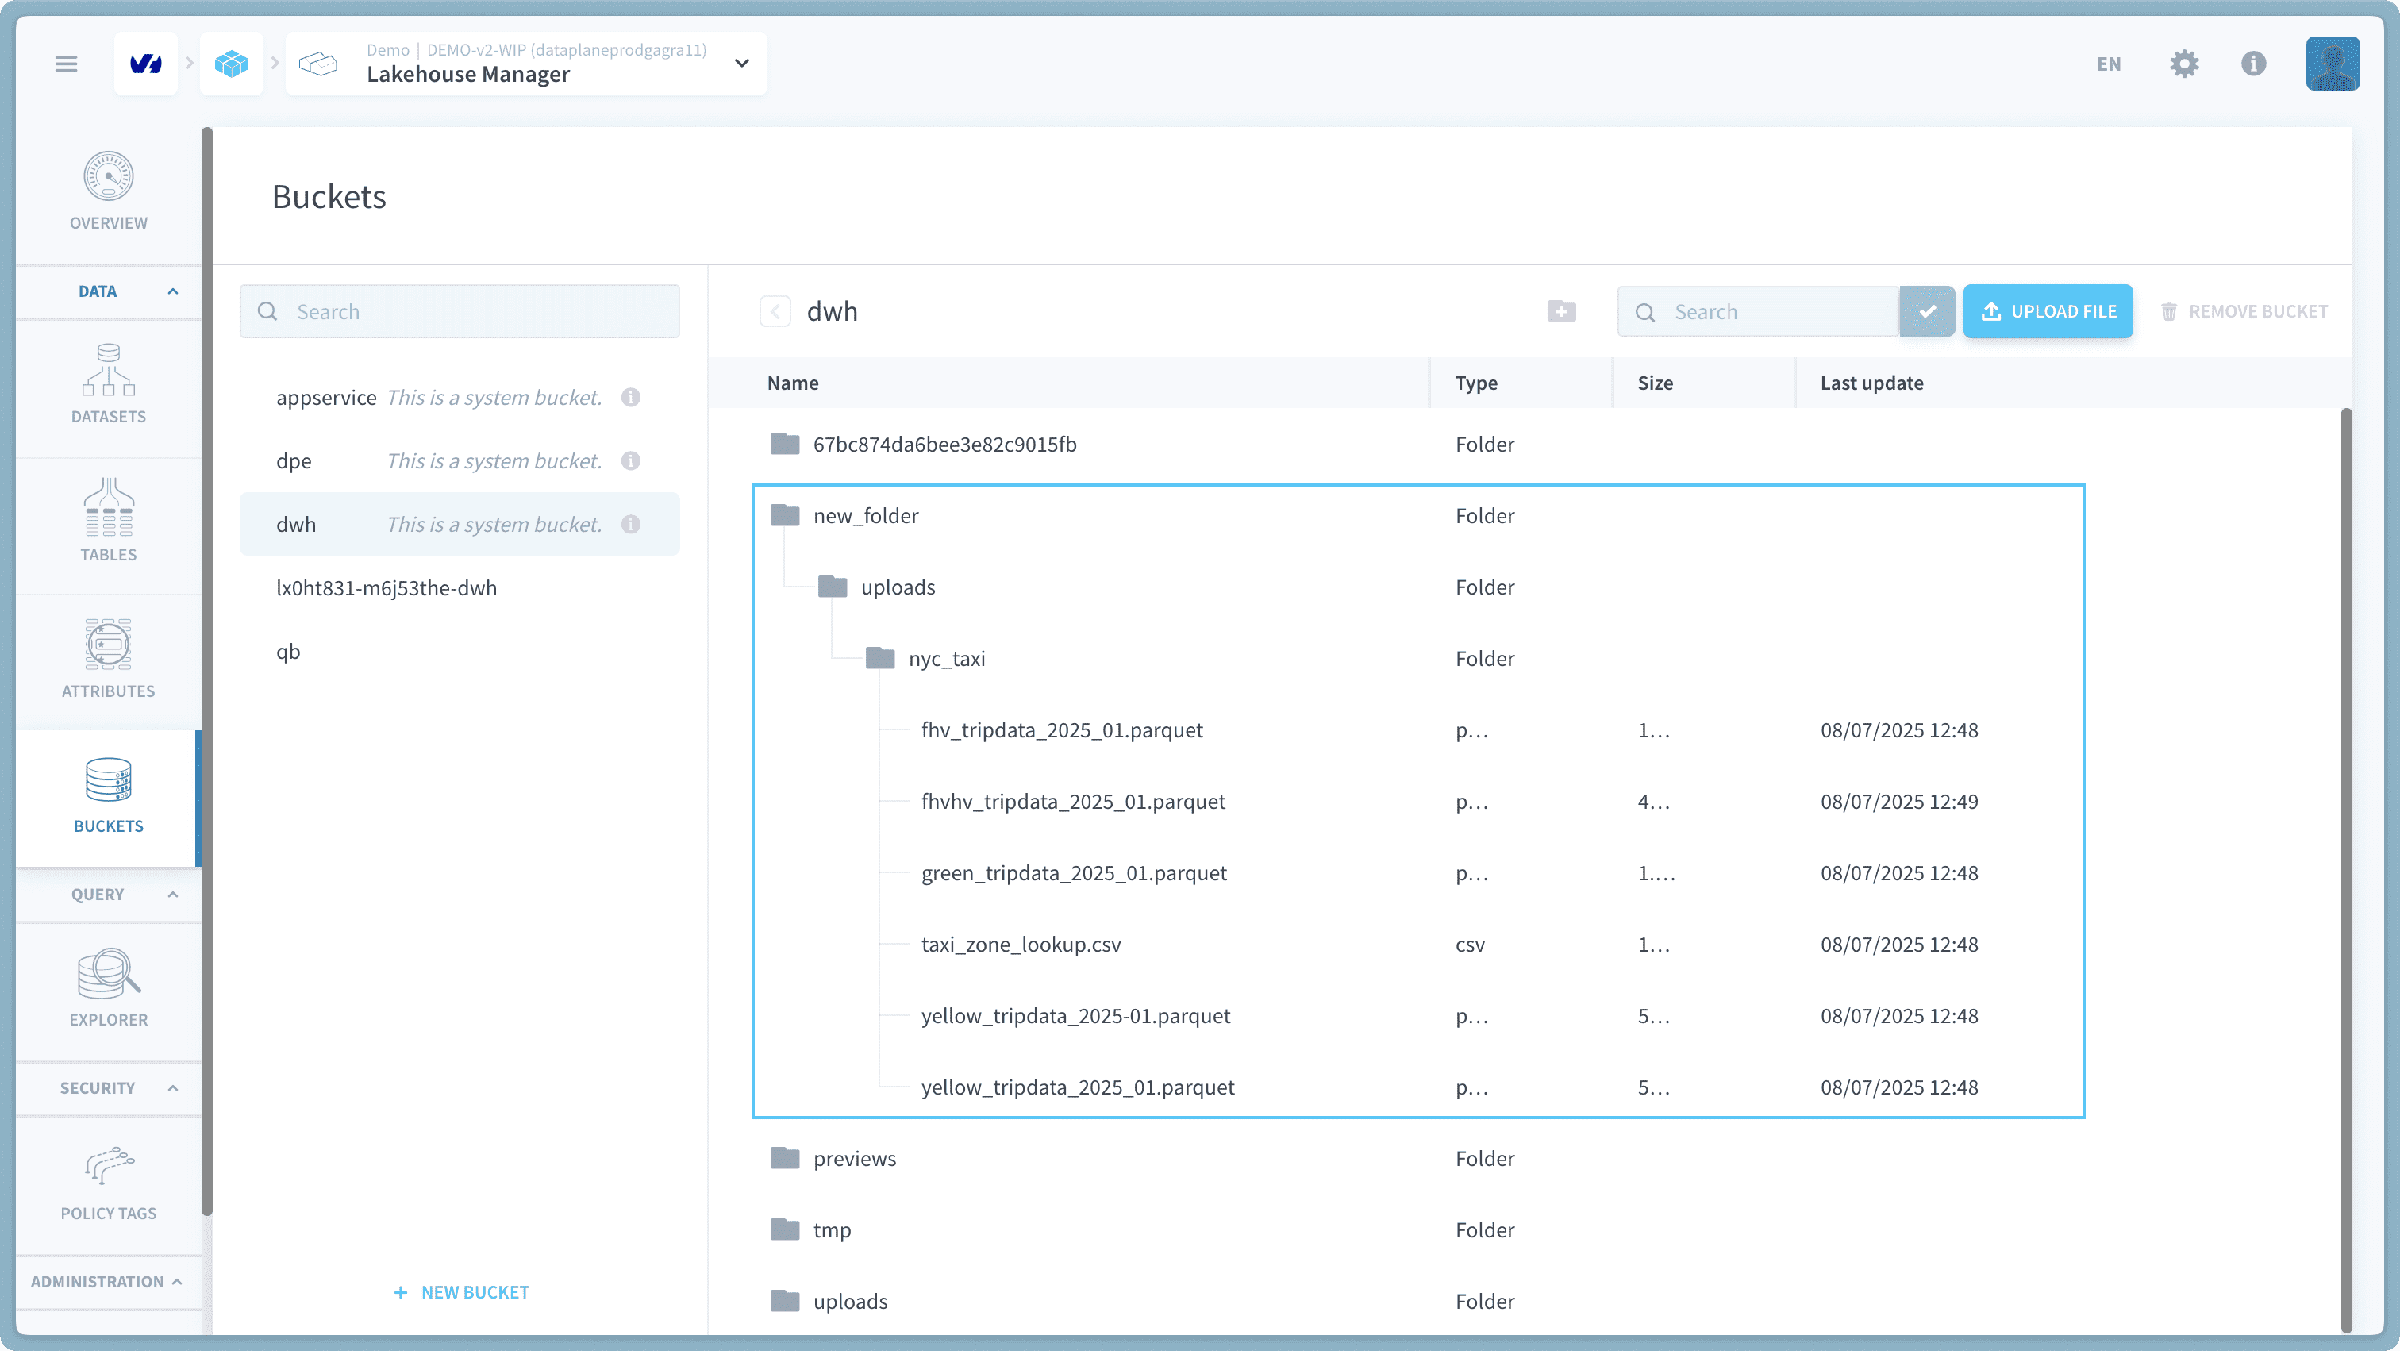Select the lx0ht831-m6j53the-dwh bucket

point(460,588)
